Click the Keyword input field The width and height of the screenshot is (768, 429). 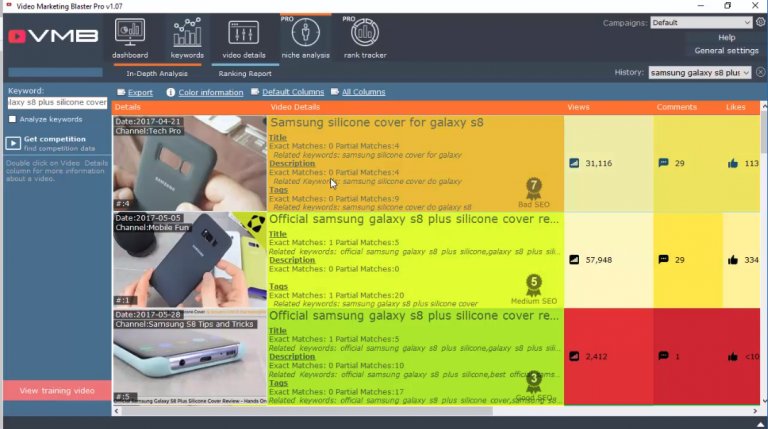pos(57,102)
